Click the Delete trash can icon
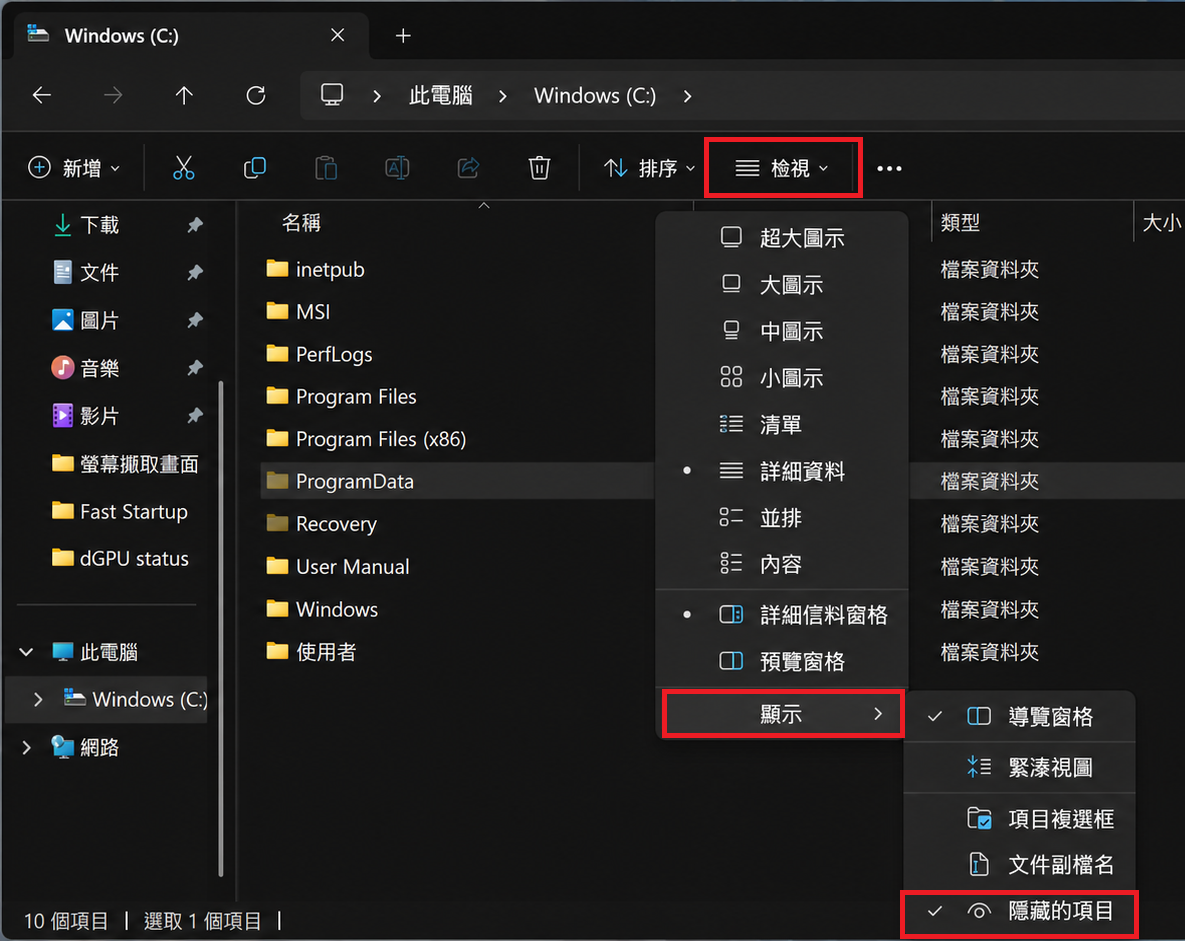 pos(539,168)
